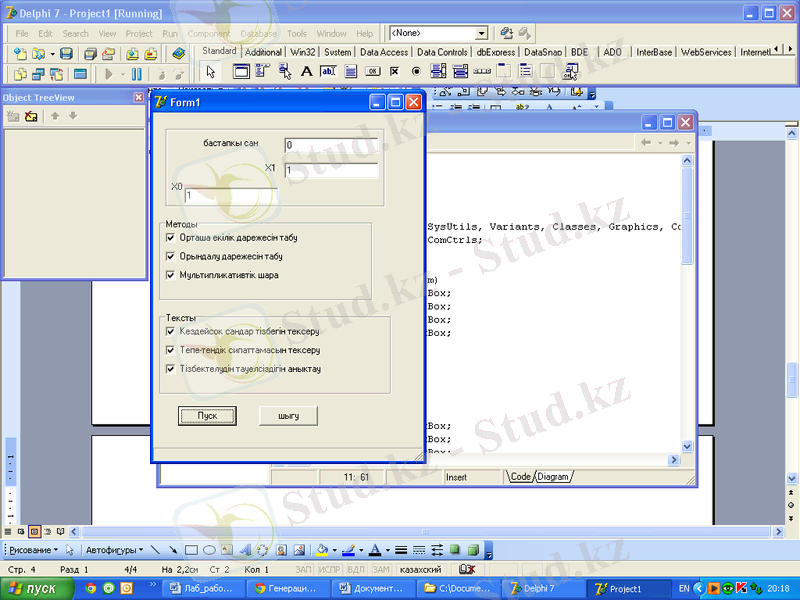Open the Tools menu
This screenshot has height=600, width=800.
[x=296, y=34]
